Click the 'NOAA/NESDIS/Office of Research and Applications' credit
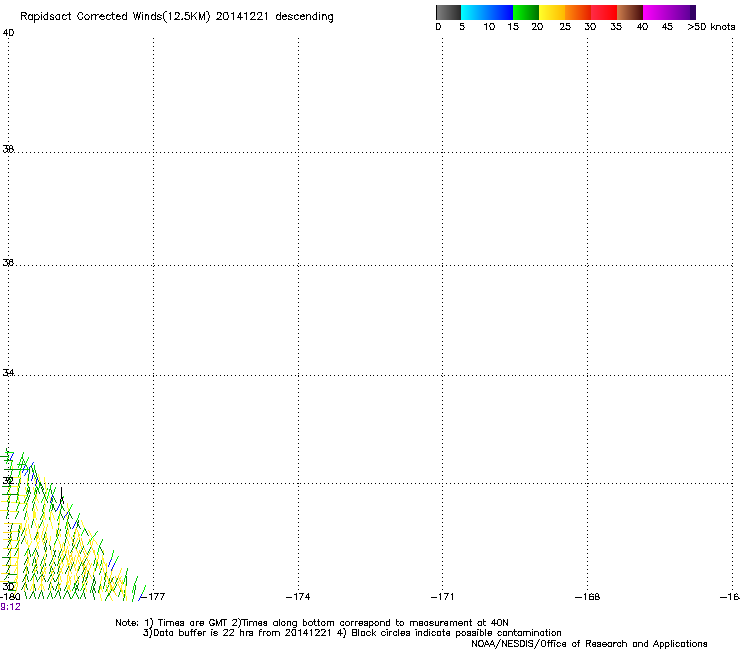Viewport: 740px width, 650px height. click(x=589, y=644)
